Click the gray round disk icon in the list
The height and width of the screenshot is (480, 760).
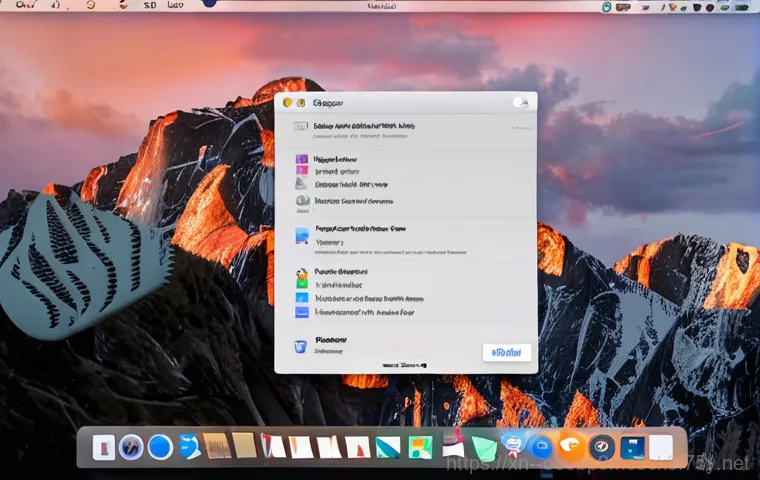coord(302,201)
